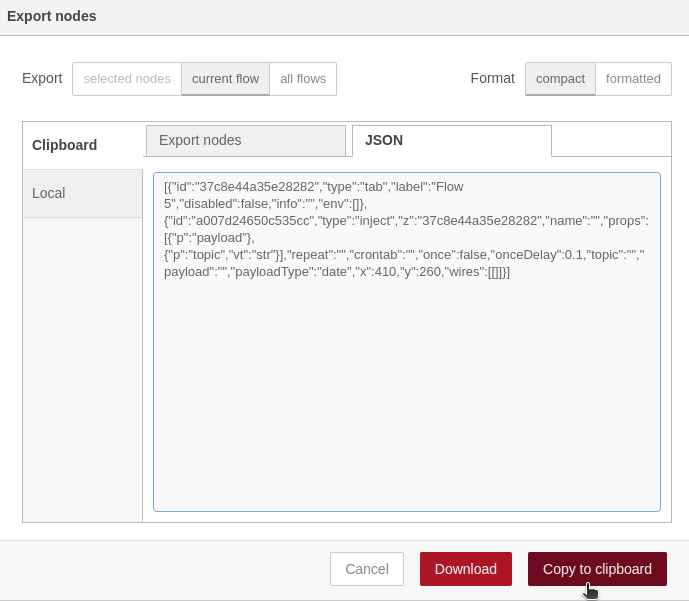
Task: Click the "Export" label beside scope buttons
Action: click(x=42, y=78)
